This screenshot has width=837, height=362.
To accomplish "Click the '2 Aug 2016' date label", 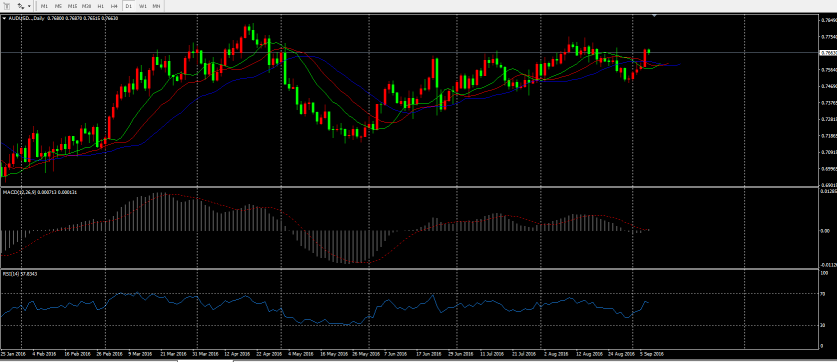I will pyautogui.click(x=556, y=353).
